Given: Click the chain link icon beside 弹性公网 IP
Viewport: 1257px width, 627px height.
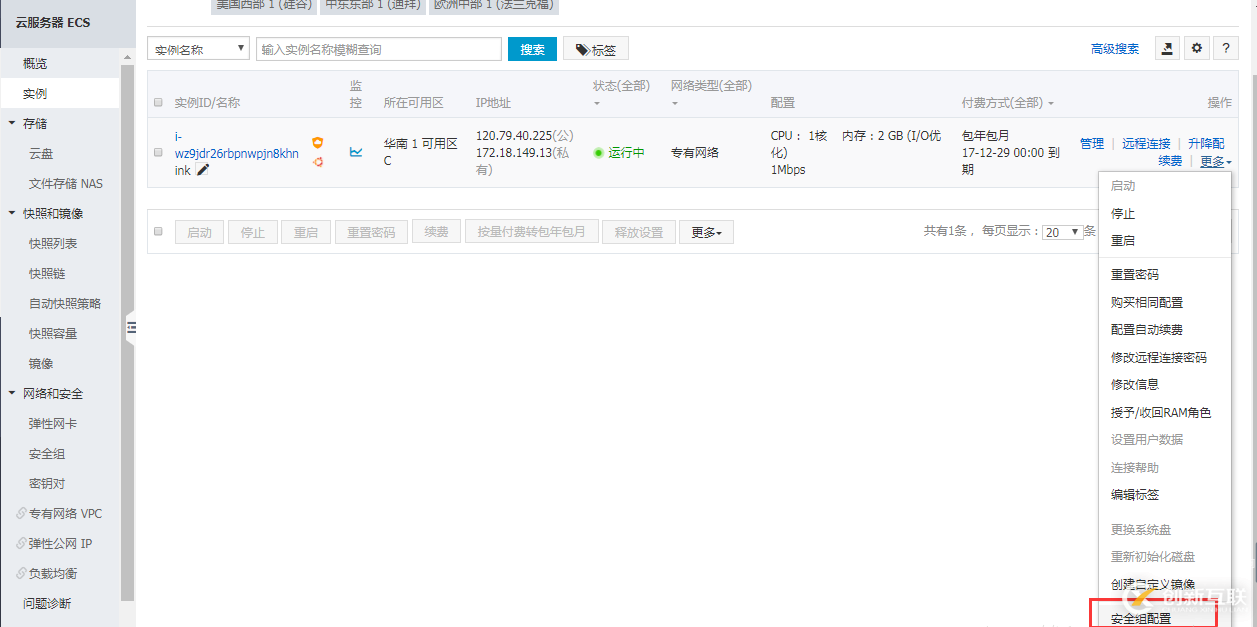Looking at the screenshot, I should [21, 544].
